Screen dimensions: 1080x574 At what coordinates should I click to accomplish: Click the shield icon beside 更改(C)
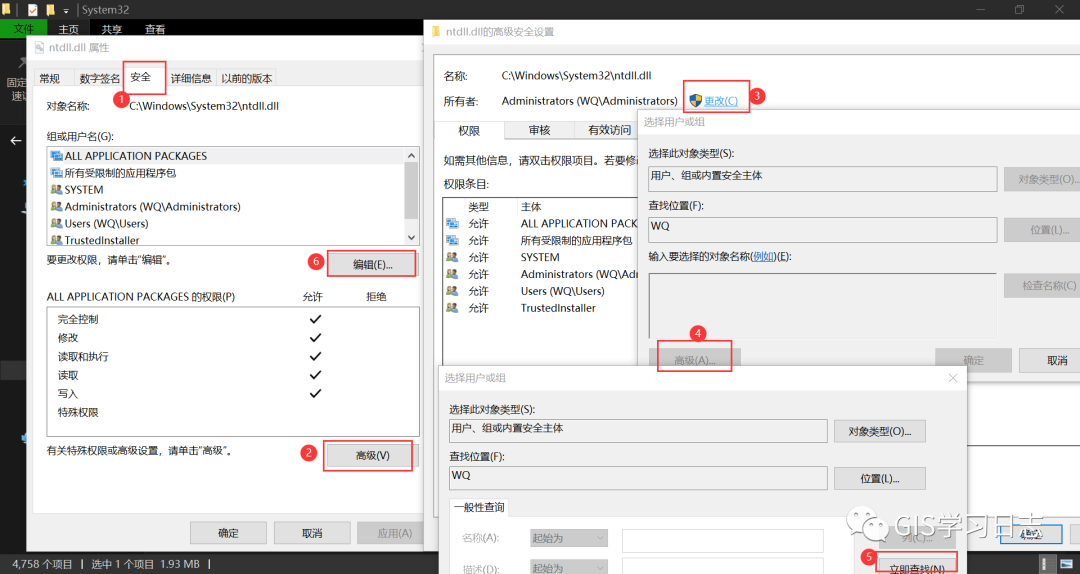click(695, 101)
